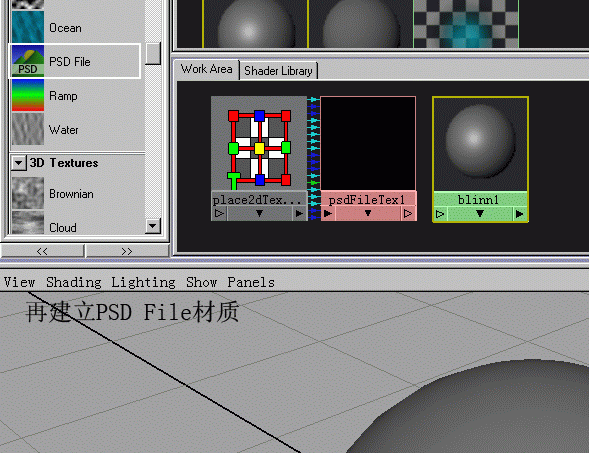Click the Ocean label
Screen dimensions: 589x453
(x=65, y=28)
